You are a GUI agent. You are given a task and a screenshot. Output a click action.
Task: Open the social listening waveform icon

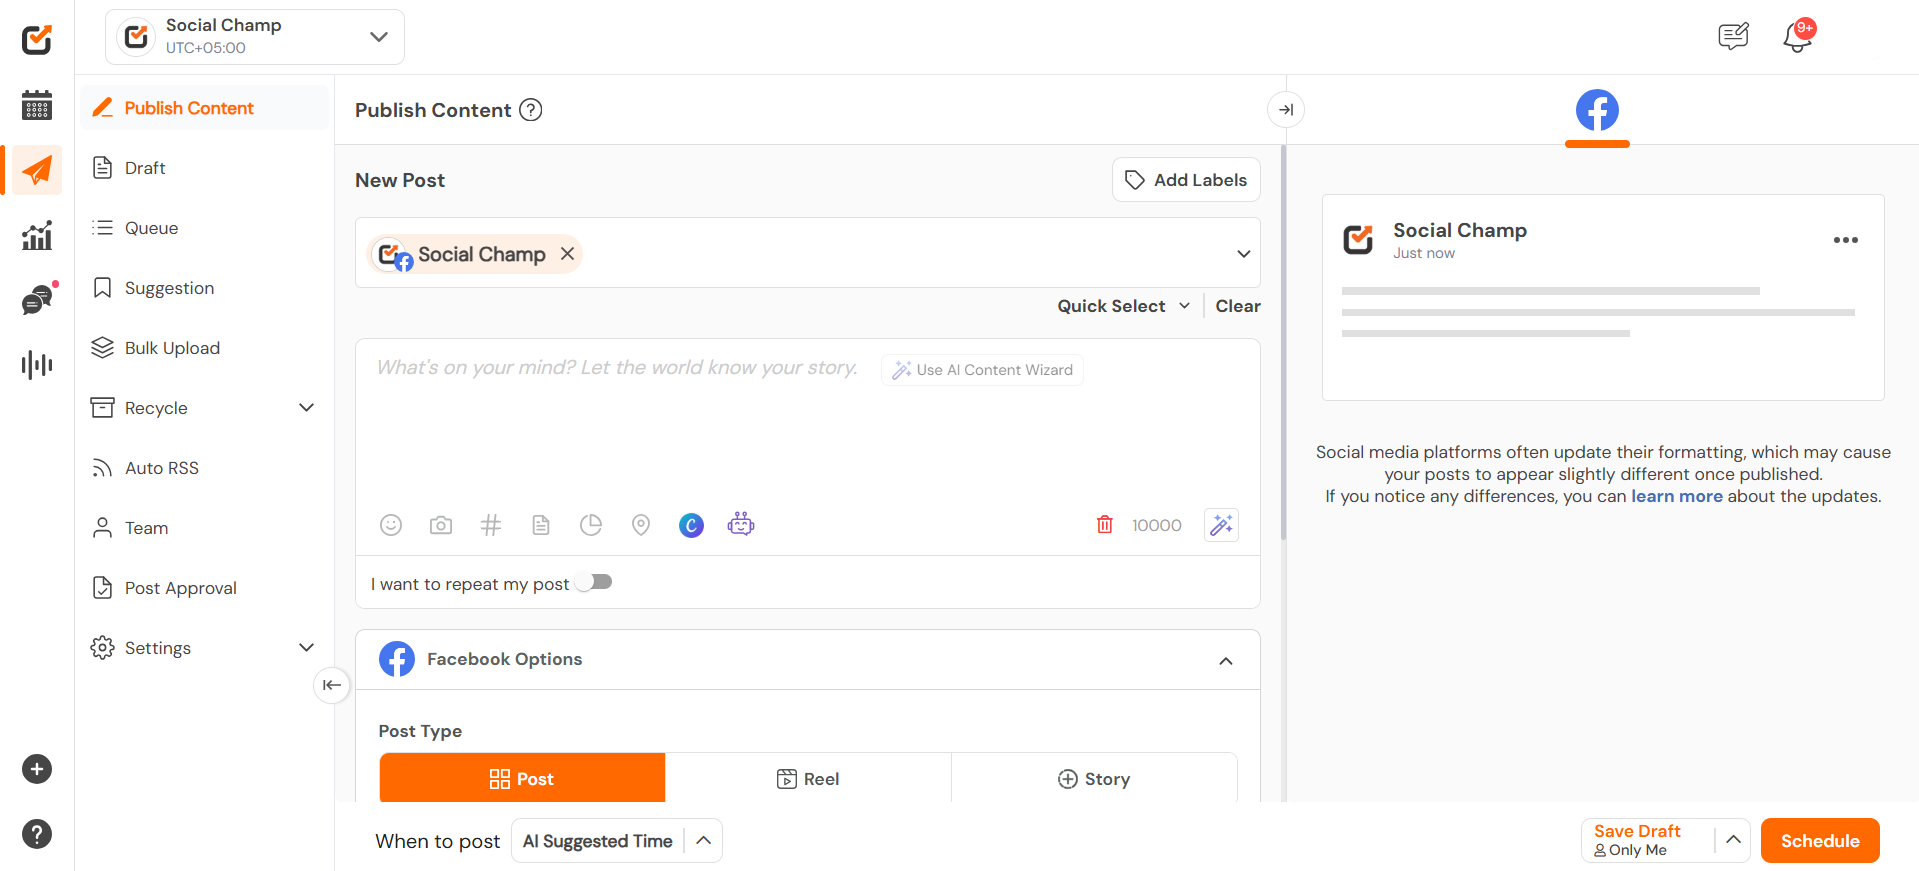click(37, 364)
